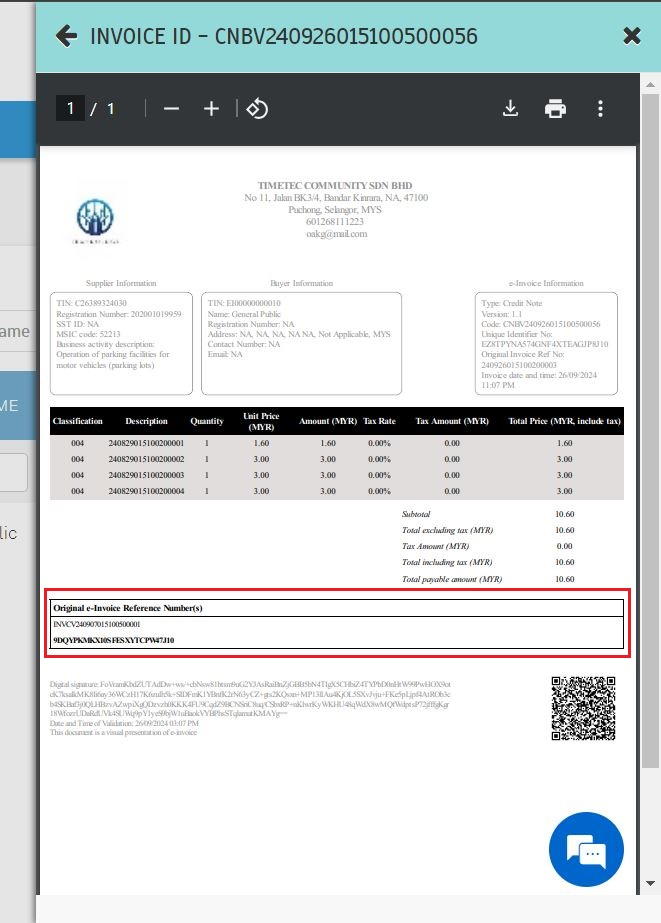Screen dimensions: 661x923
Task: Click the current page number field
Action: (70, 109)
